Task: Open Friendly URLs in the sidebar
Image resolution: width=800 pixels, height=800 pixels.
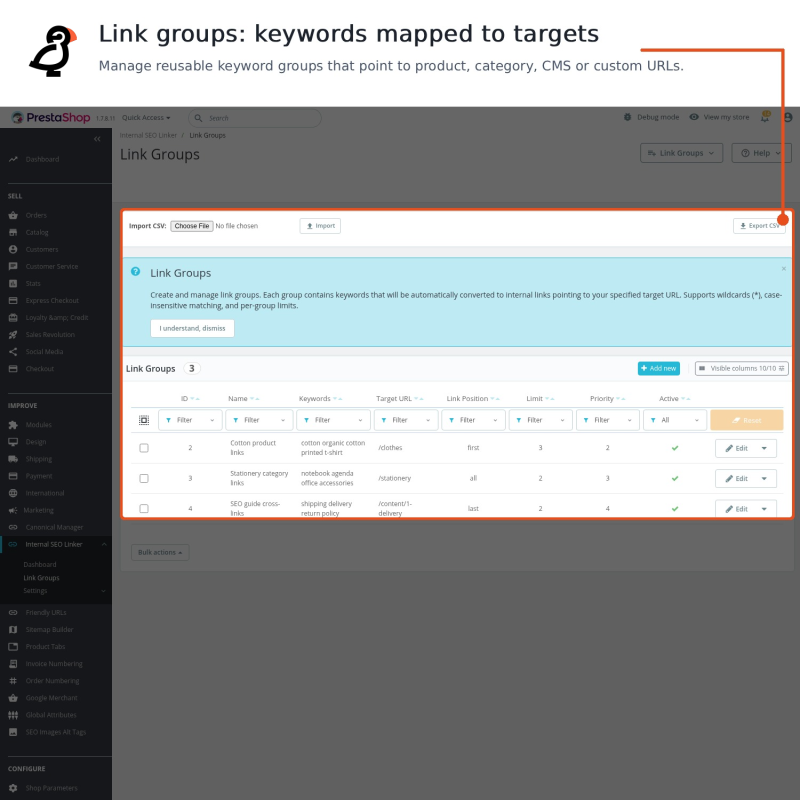Action: click(46, 612)
